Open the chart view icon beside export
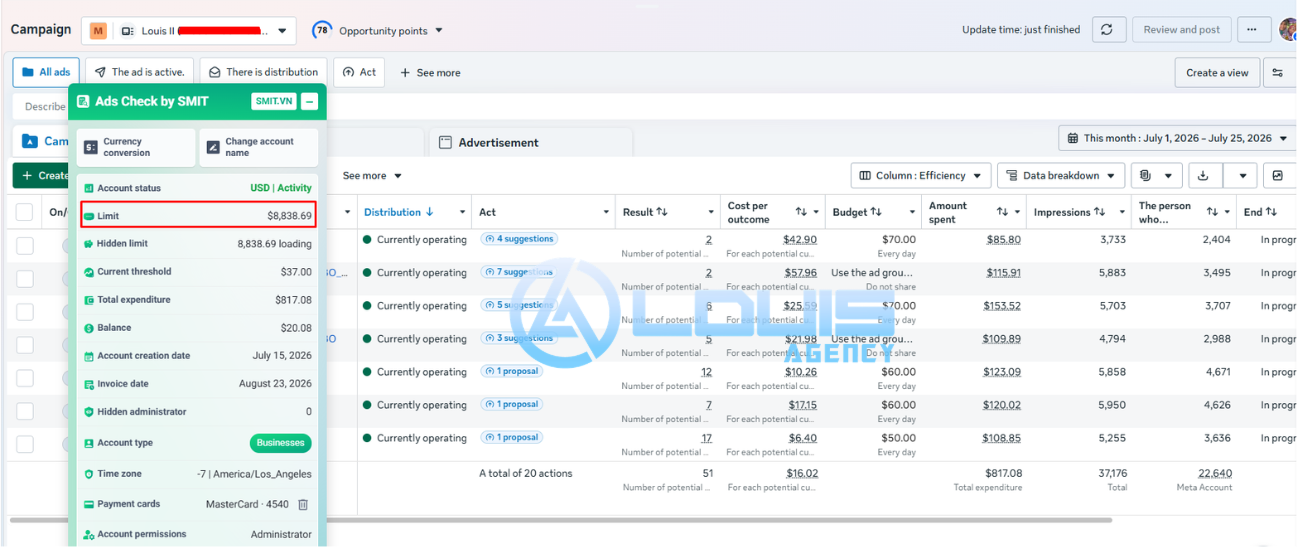 (x=1277, y=176)
